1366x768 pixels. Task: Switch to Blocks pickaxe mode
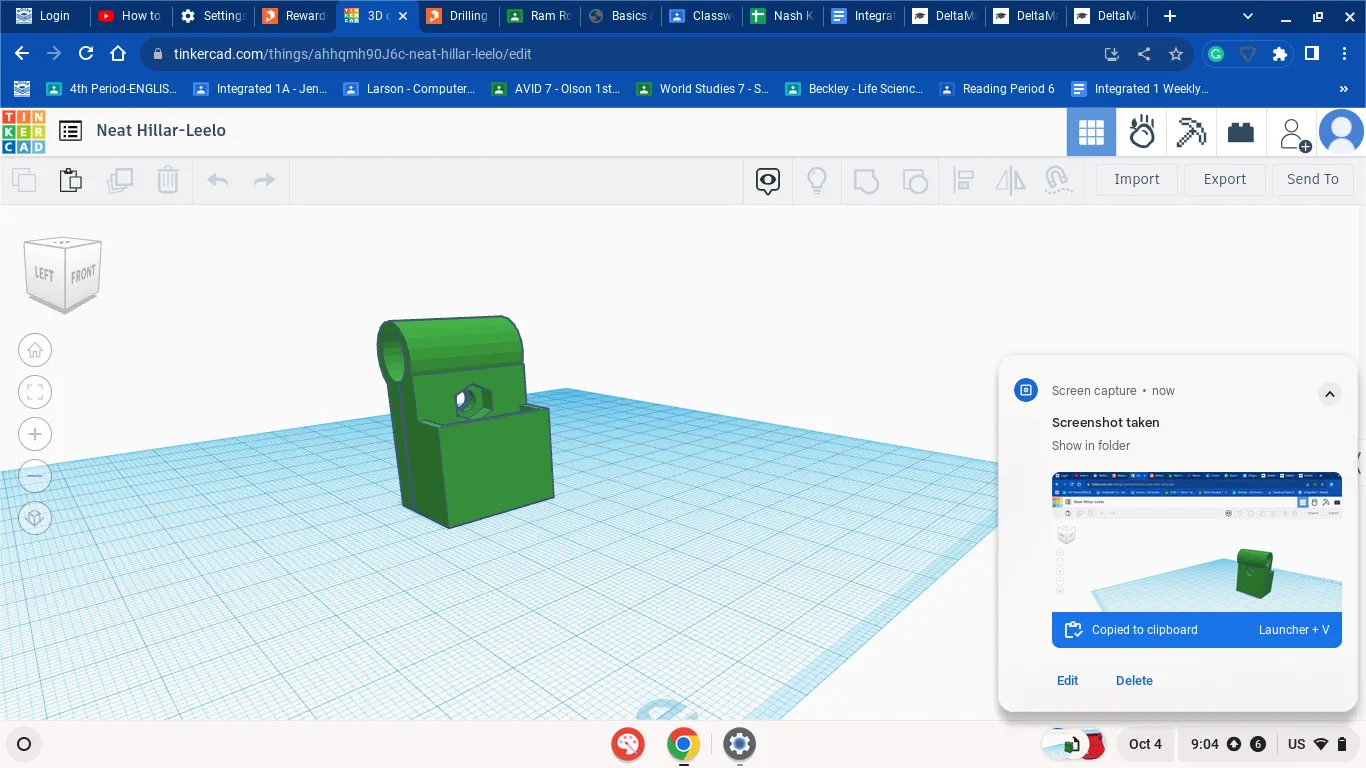point(1191,132)
